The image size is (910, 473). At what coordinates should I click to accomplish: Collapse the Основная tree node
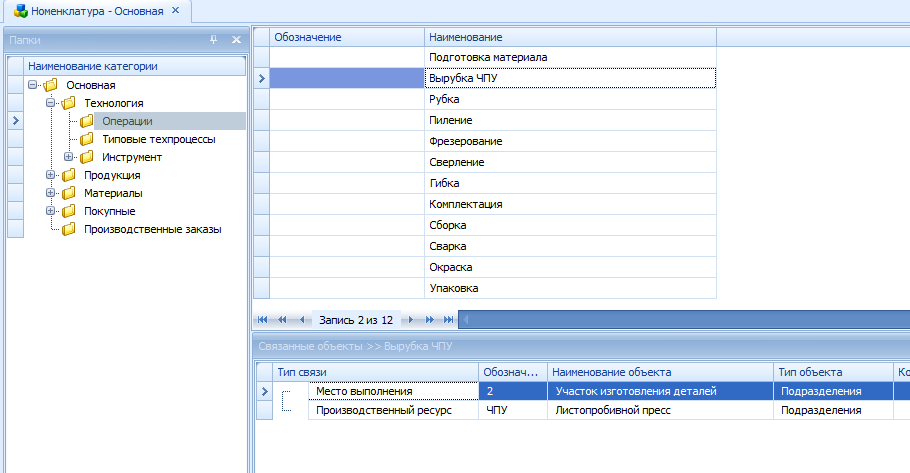click(x=32, y=85)
